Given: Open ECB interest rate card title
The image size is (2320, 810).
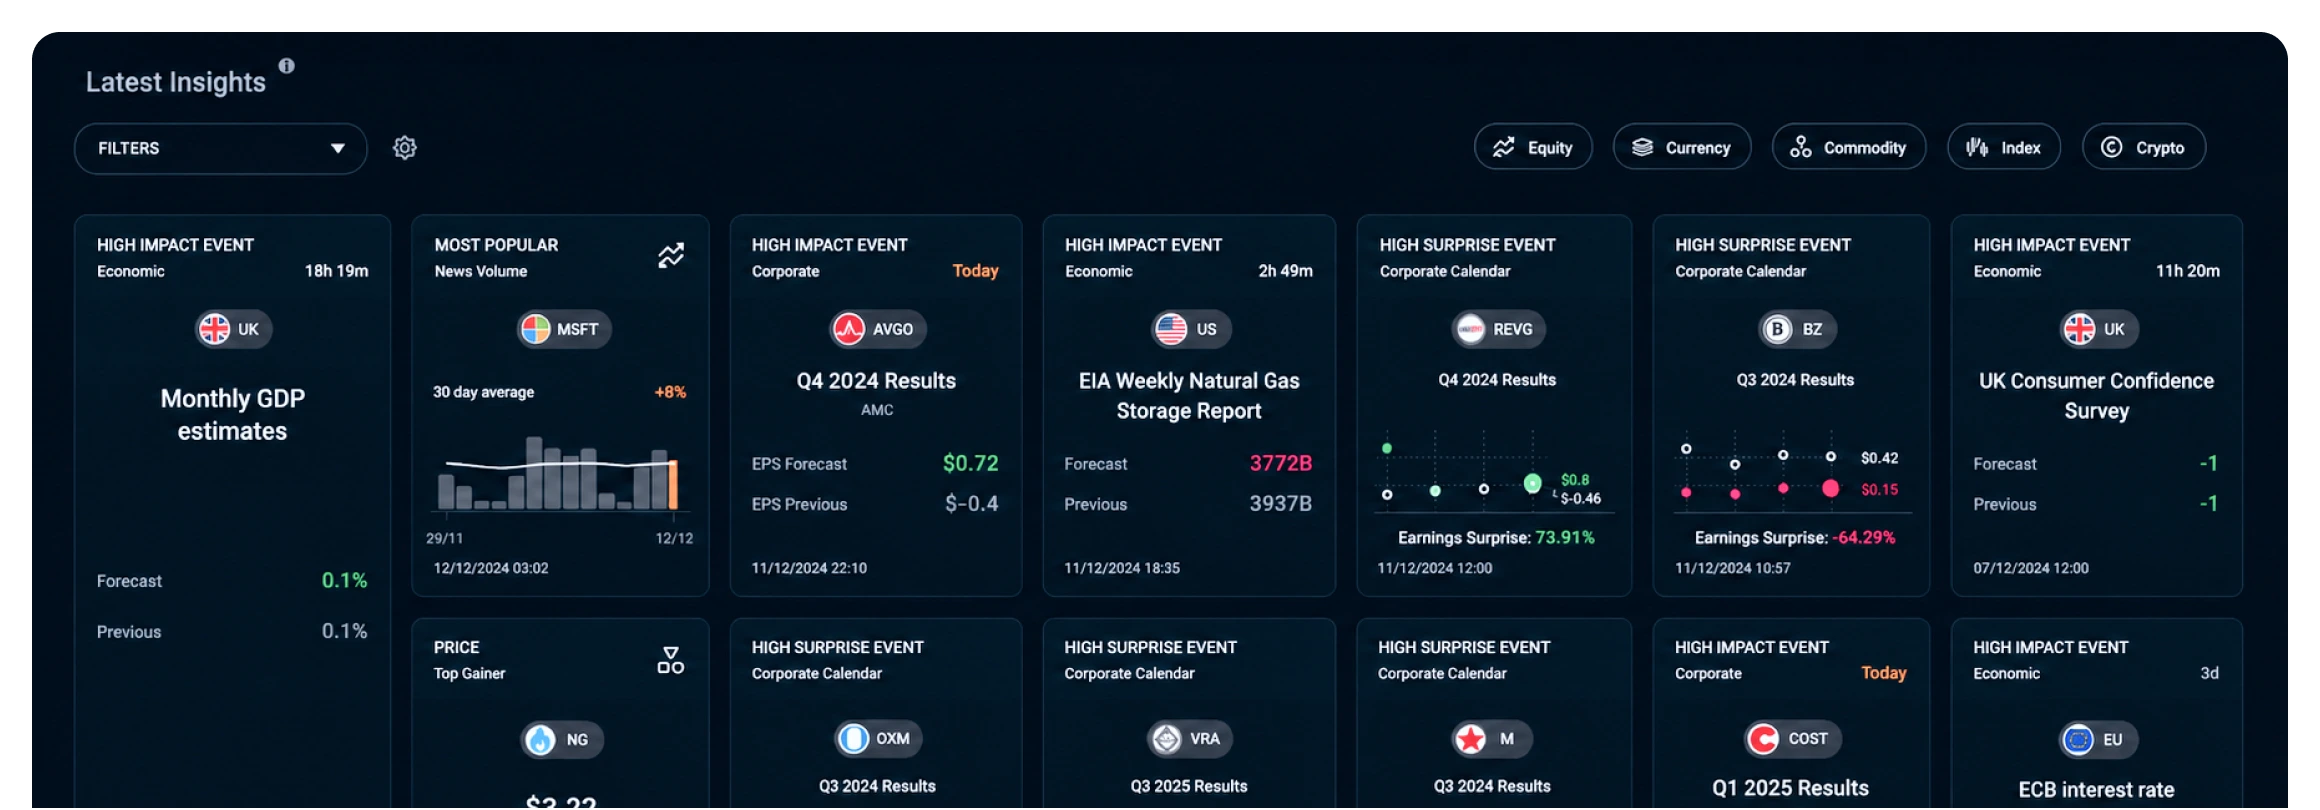Looking at the screenshot, I should pyautogui.click(x=2096, y=790).
